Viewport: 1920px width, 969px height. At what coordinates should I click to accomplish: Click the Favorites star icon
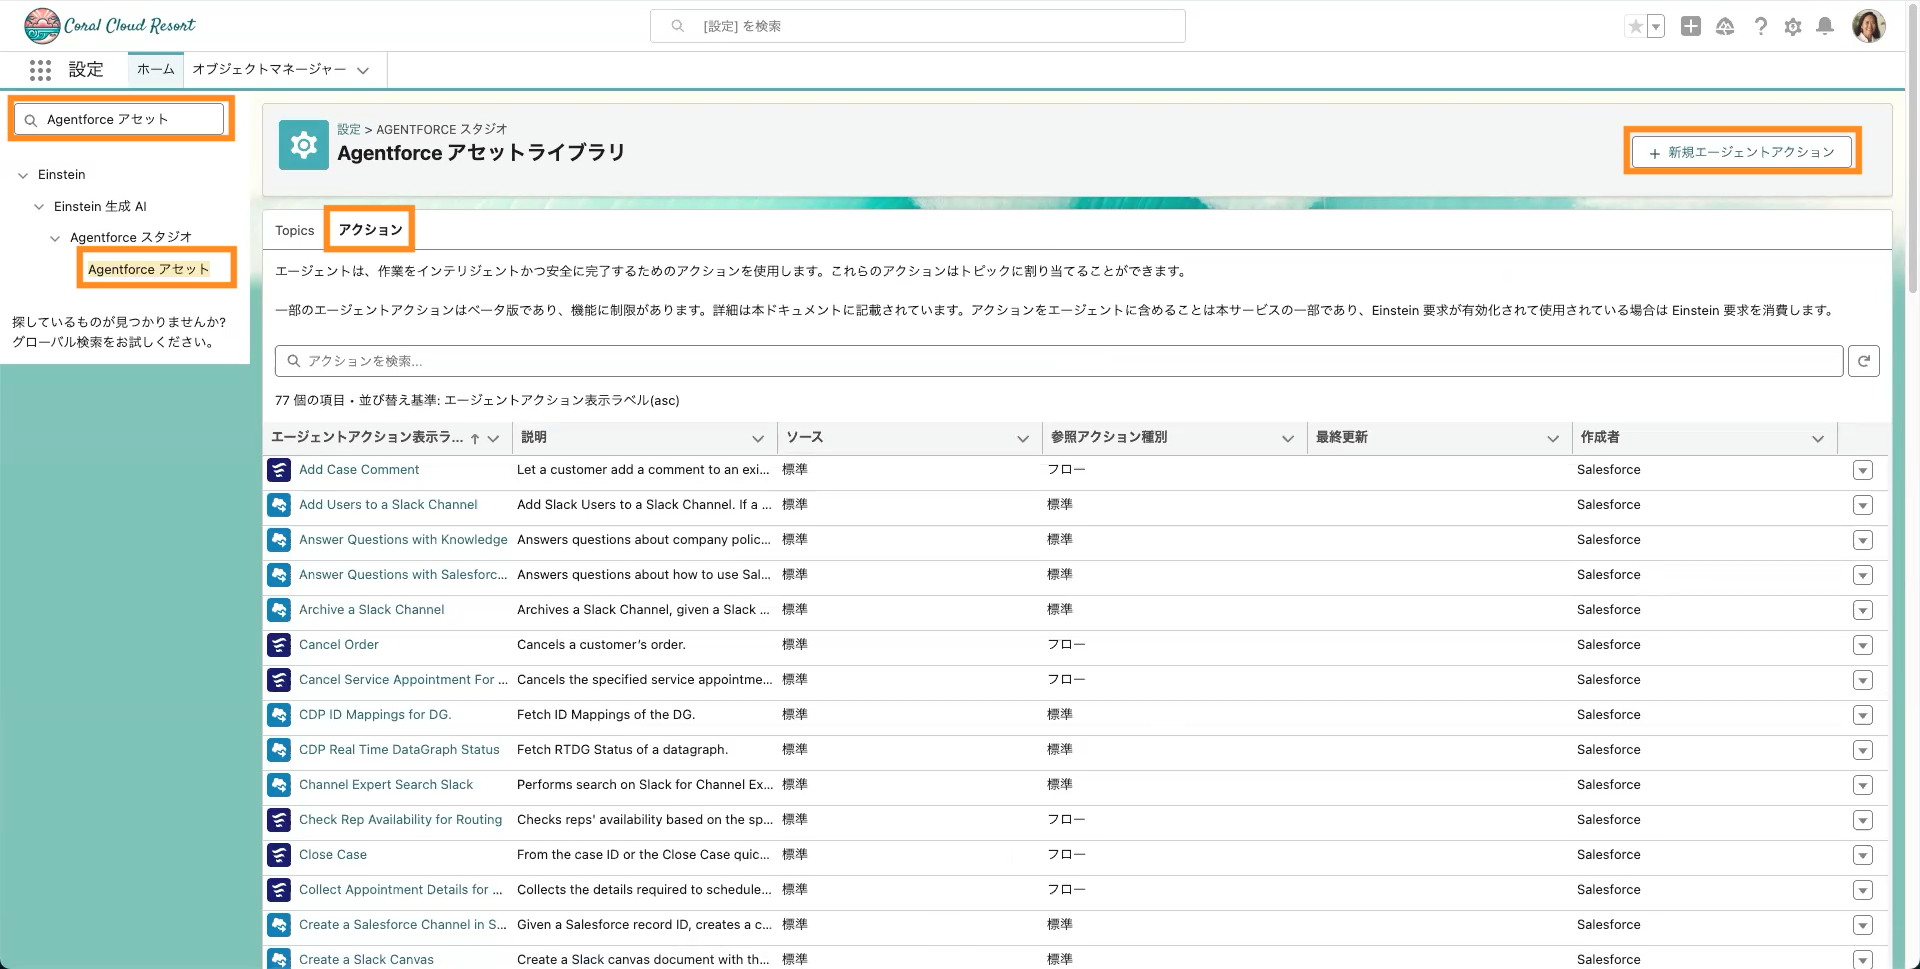pos(1635,27)
